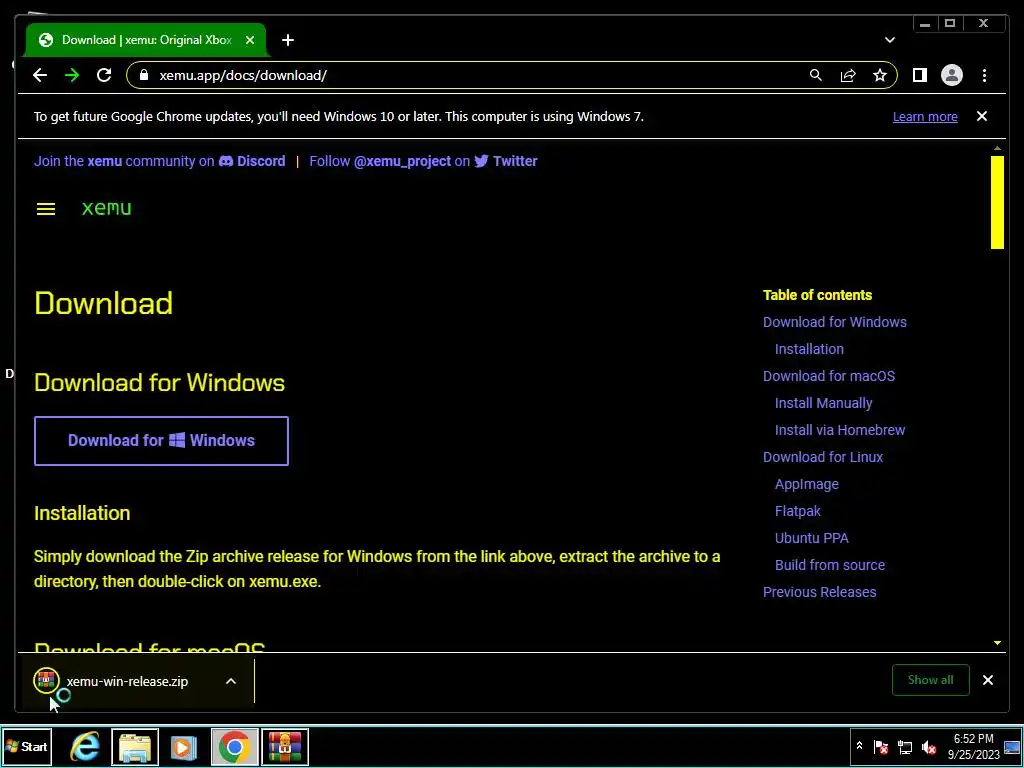
Task: Expand options chevron for xemu-win-release.zip
Action: point(231,681)
